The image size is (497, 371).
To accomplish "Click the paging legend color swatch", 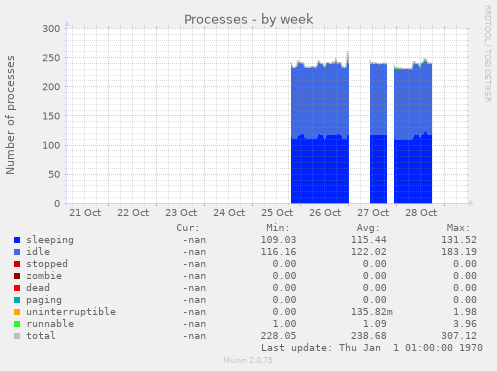I will coord(17,300).
